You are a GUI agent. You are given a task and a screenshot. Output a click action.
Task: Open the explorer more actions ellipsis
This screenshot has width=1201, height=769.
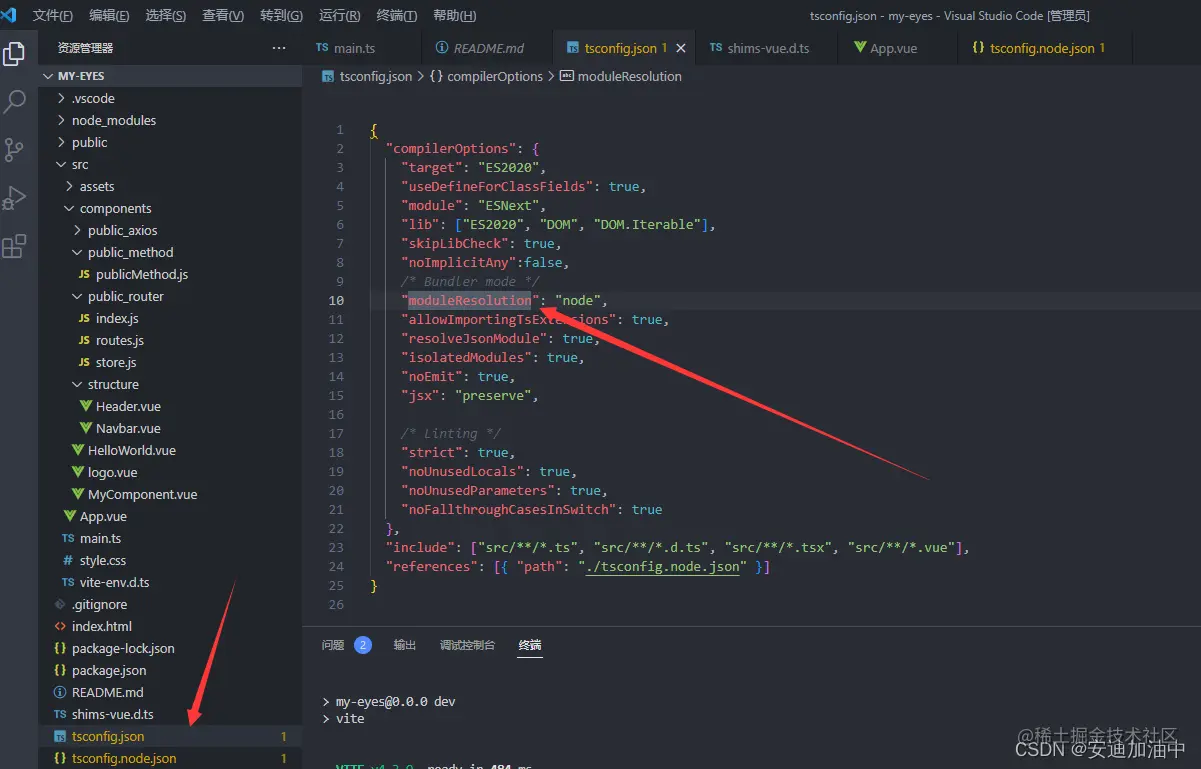click(279, 48)
